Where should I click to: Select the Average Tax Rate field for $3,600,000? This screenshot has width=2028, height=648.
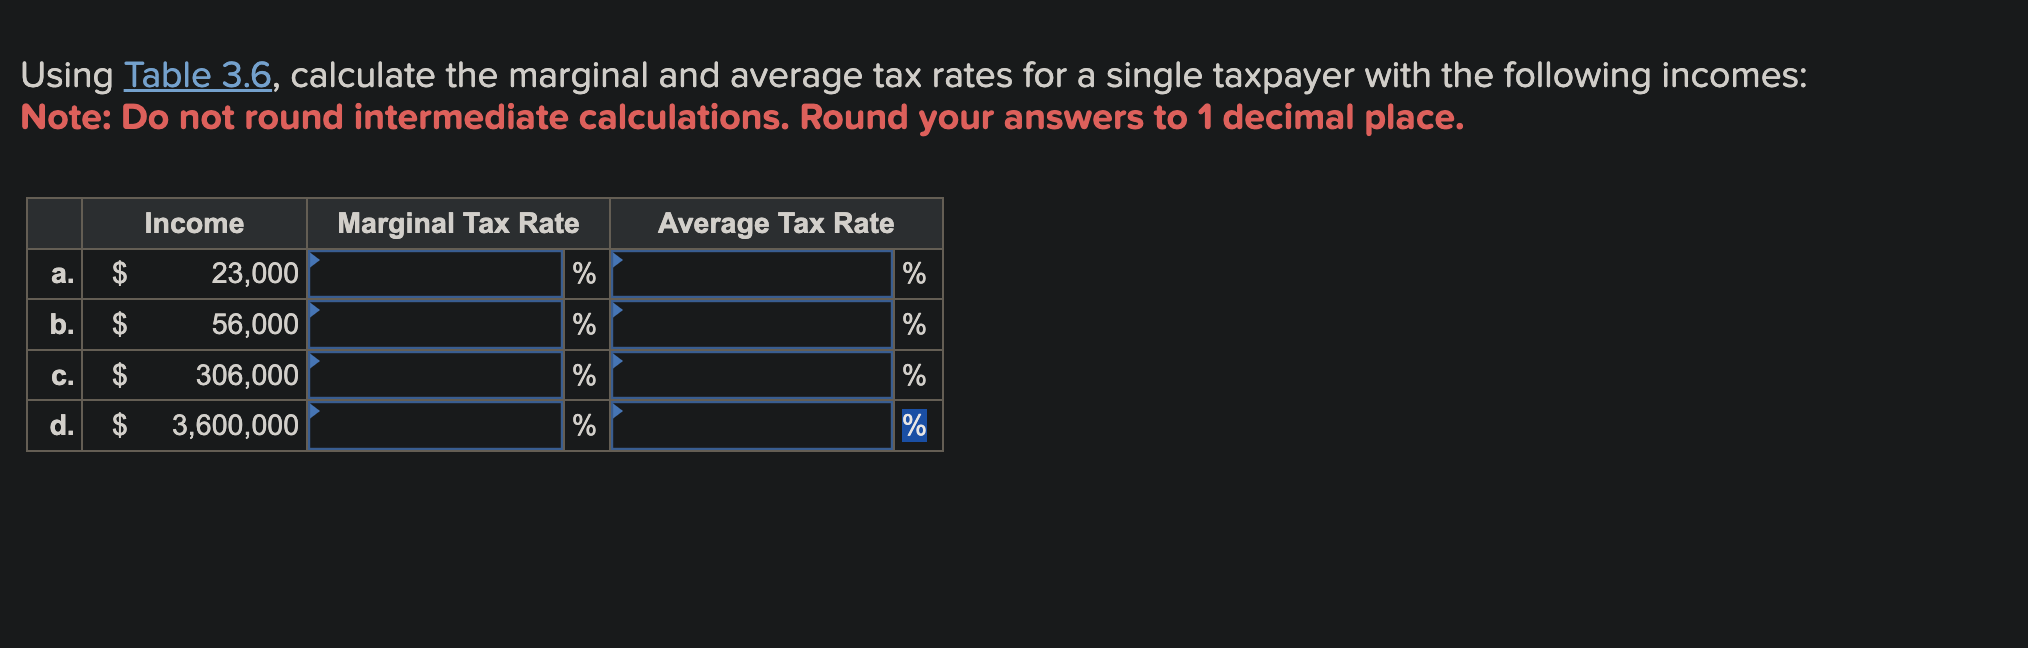coord(752,426)
